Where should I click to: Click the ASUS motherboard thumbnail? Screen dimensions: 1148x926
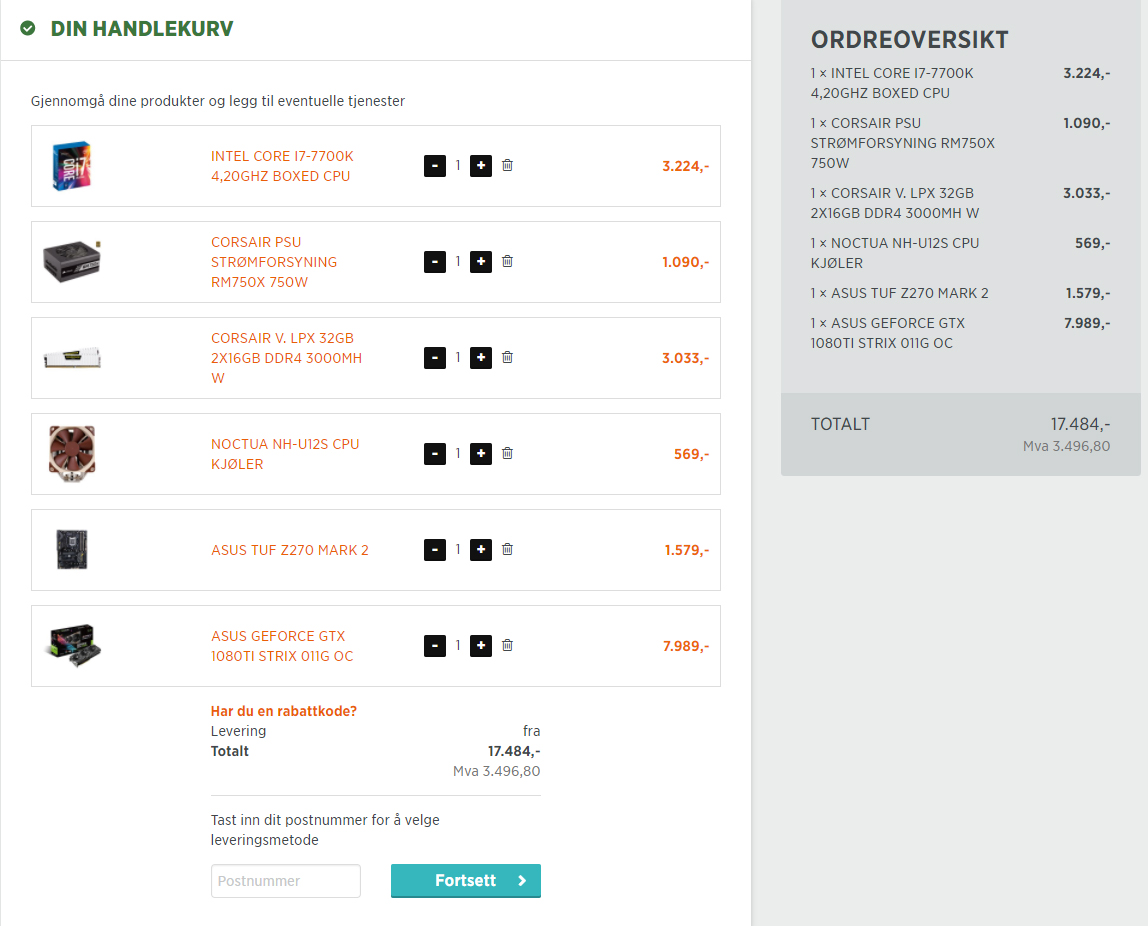point(72,550)
